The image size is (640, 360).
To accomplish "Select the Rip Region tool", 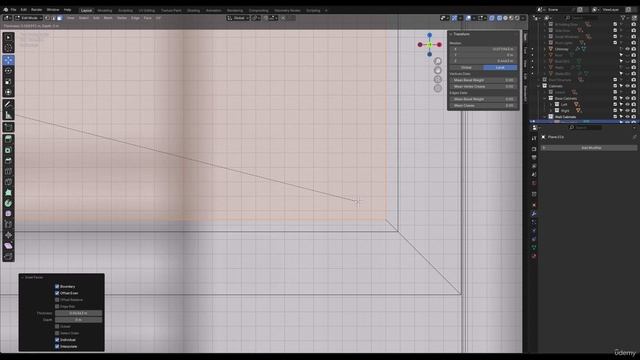I will tap(8, 256).
